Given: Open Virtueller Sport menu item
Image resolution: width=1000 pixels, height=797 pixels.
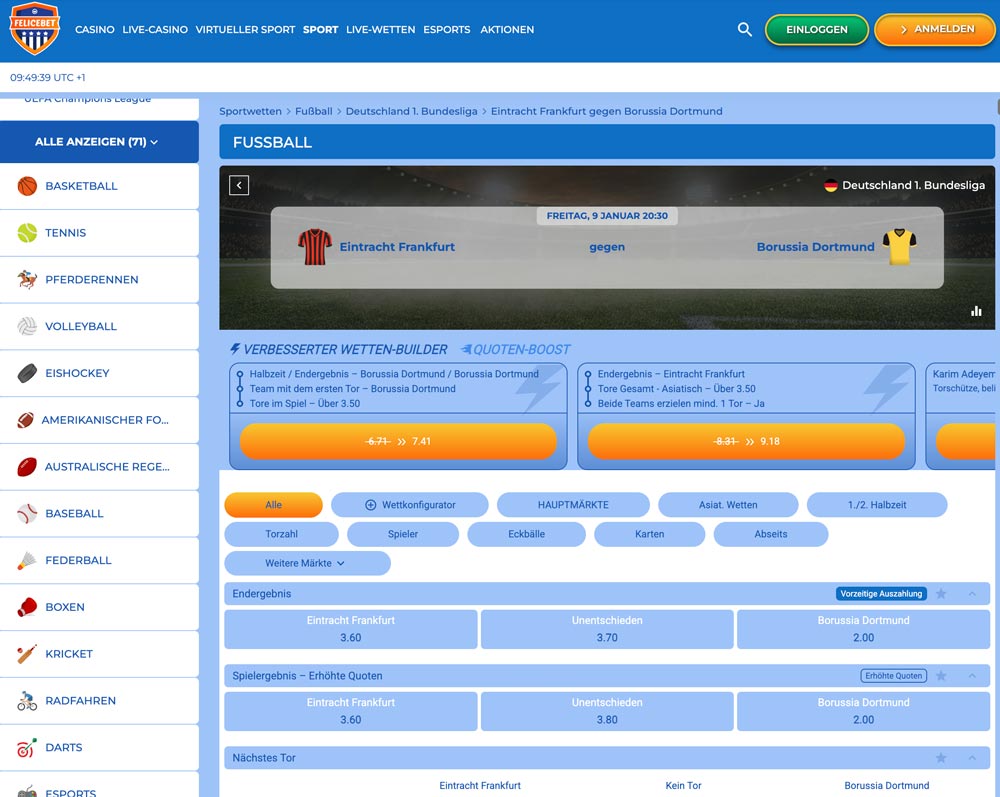Looking at the screenshot, I should [x=246, y=29].
